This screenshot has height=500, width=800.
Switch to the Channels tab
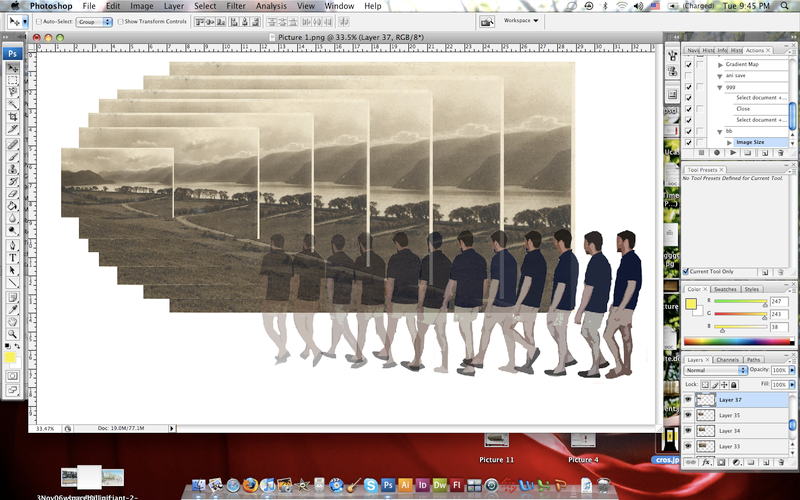(x=727, y=359)
